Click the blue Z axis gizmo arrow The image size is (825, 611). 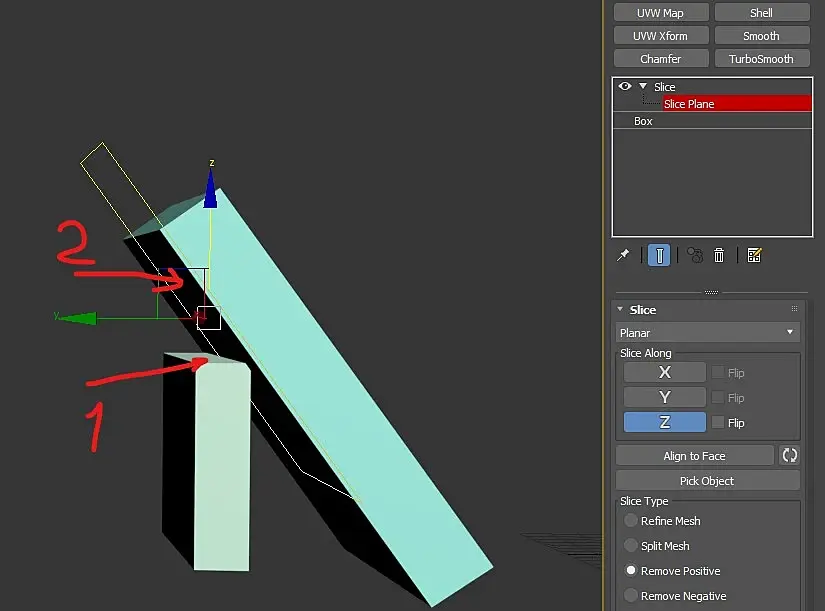(210, 191)
